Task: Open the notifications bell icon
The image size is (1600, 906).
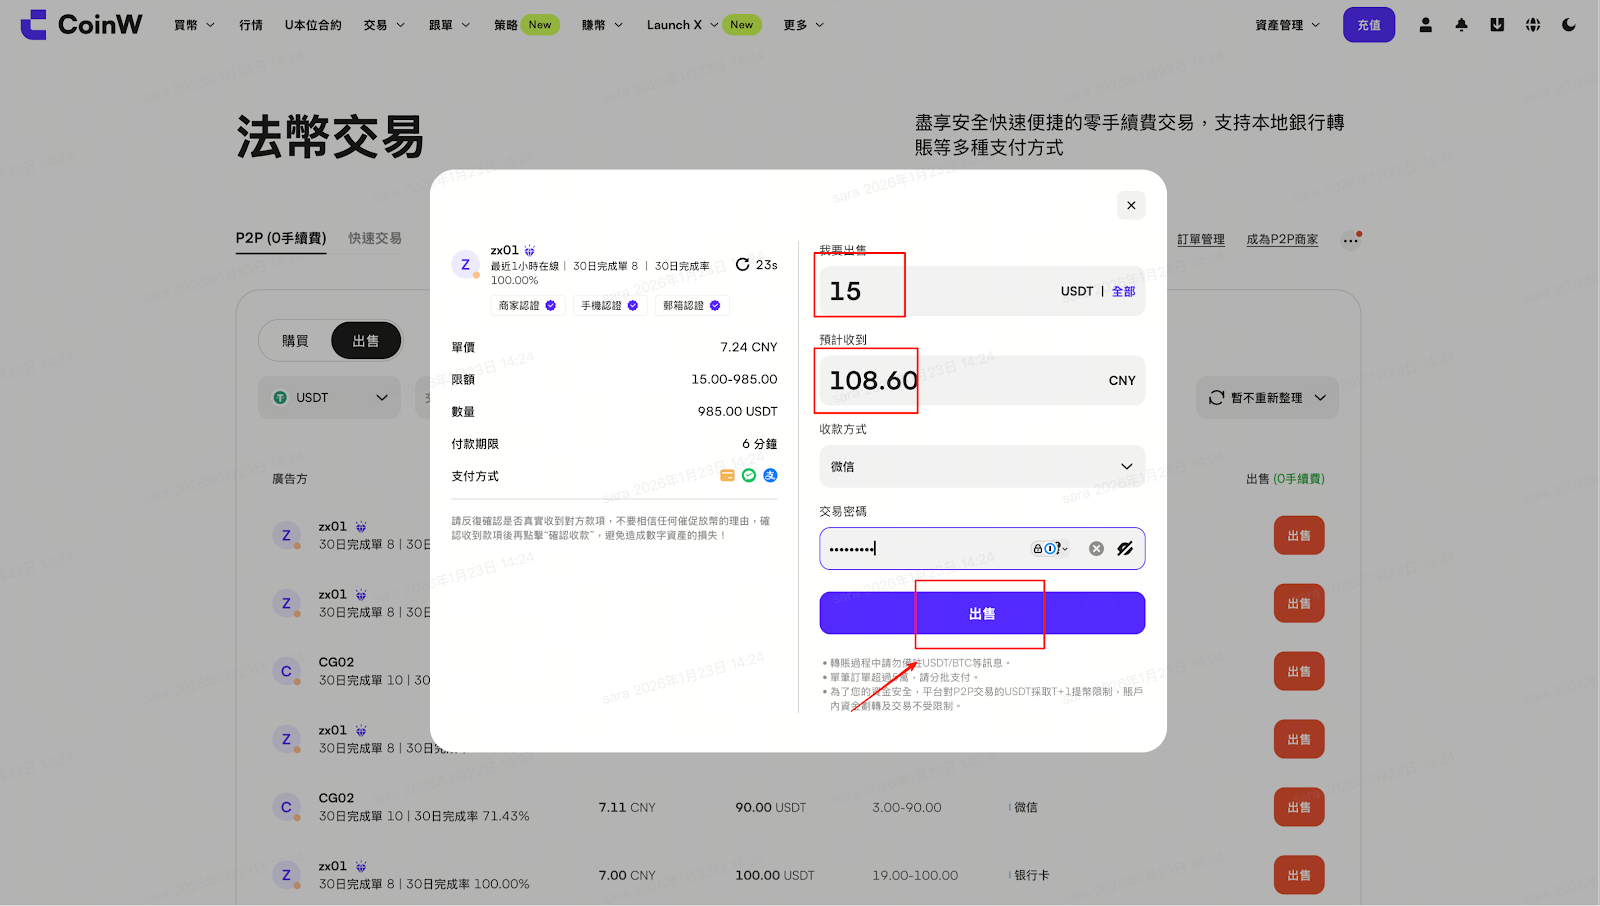Action: point(1461,25)
